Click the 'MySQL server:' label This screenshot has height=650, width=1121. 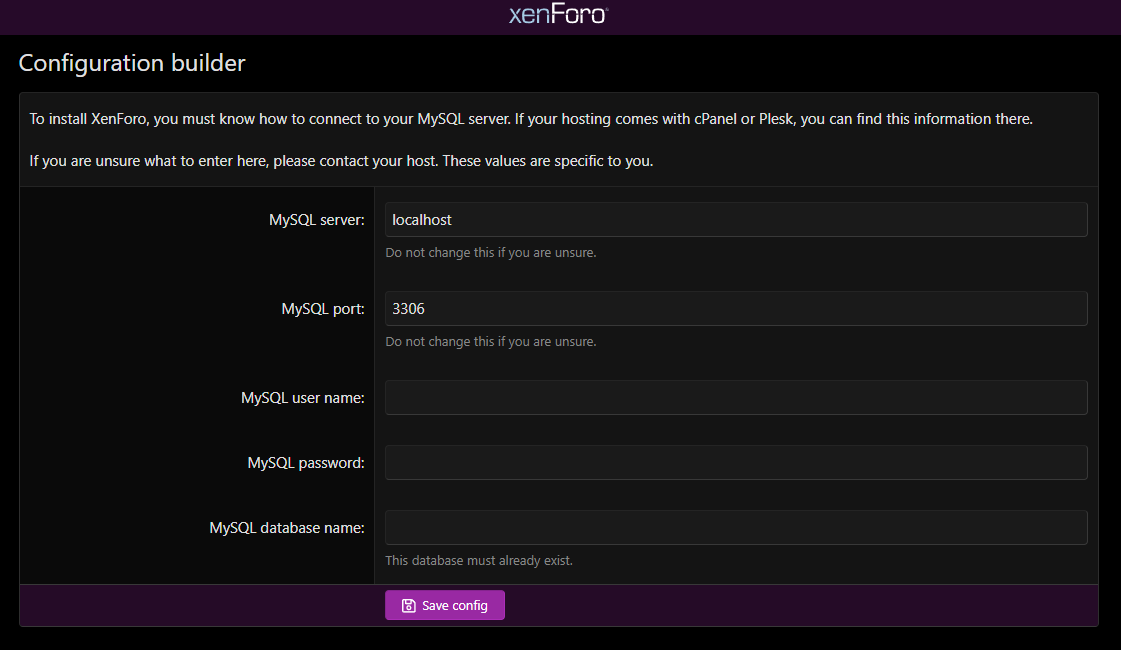[317, 220]
